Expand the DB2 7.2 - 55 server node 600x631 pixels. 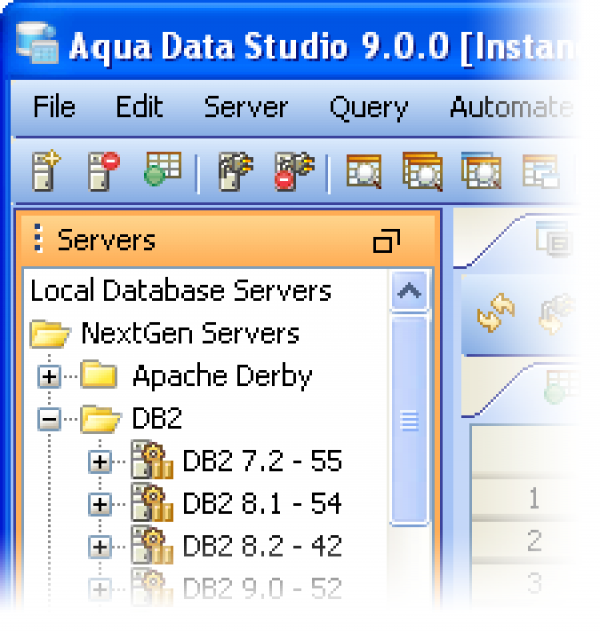click(x=100, y=462)
